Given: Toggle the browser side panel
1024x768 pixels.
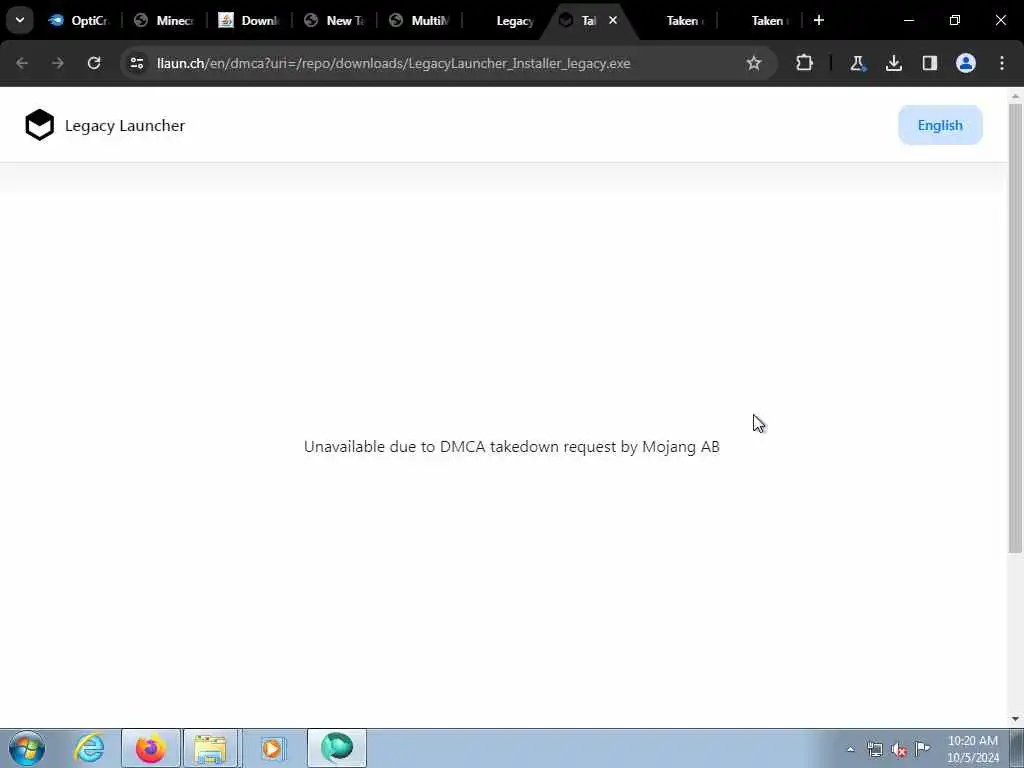Looking at the screenshot, I should pyautogui.click(x=930, y=63).
